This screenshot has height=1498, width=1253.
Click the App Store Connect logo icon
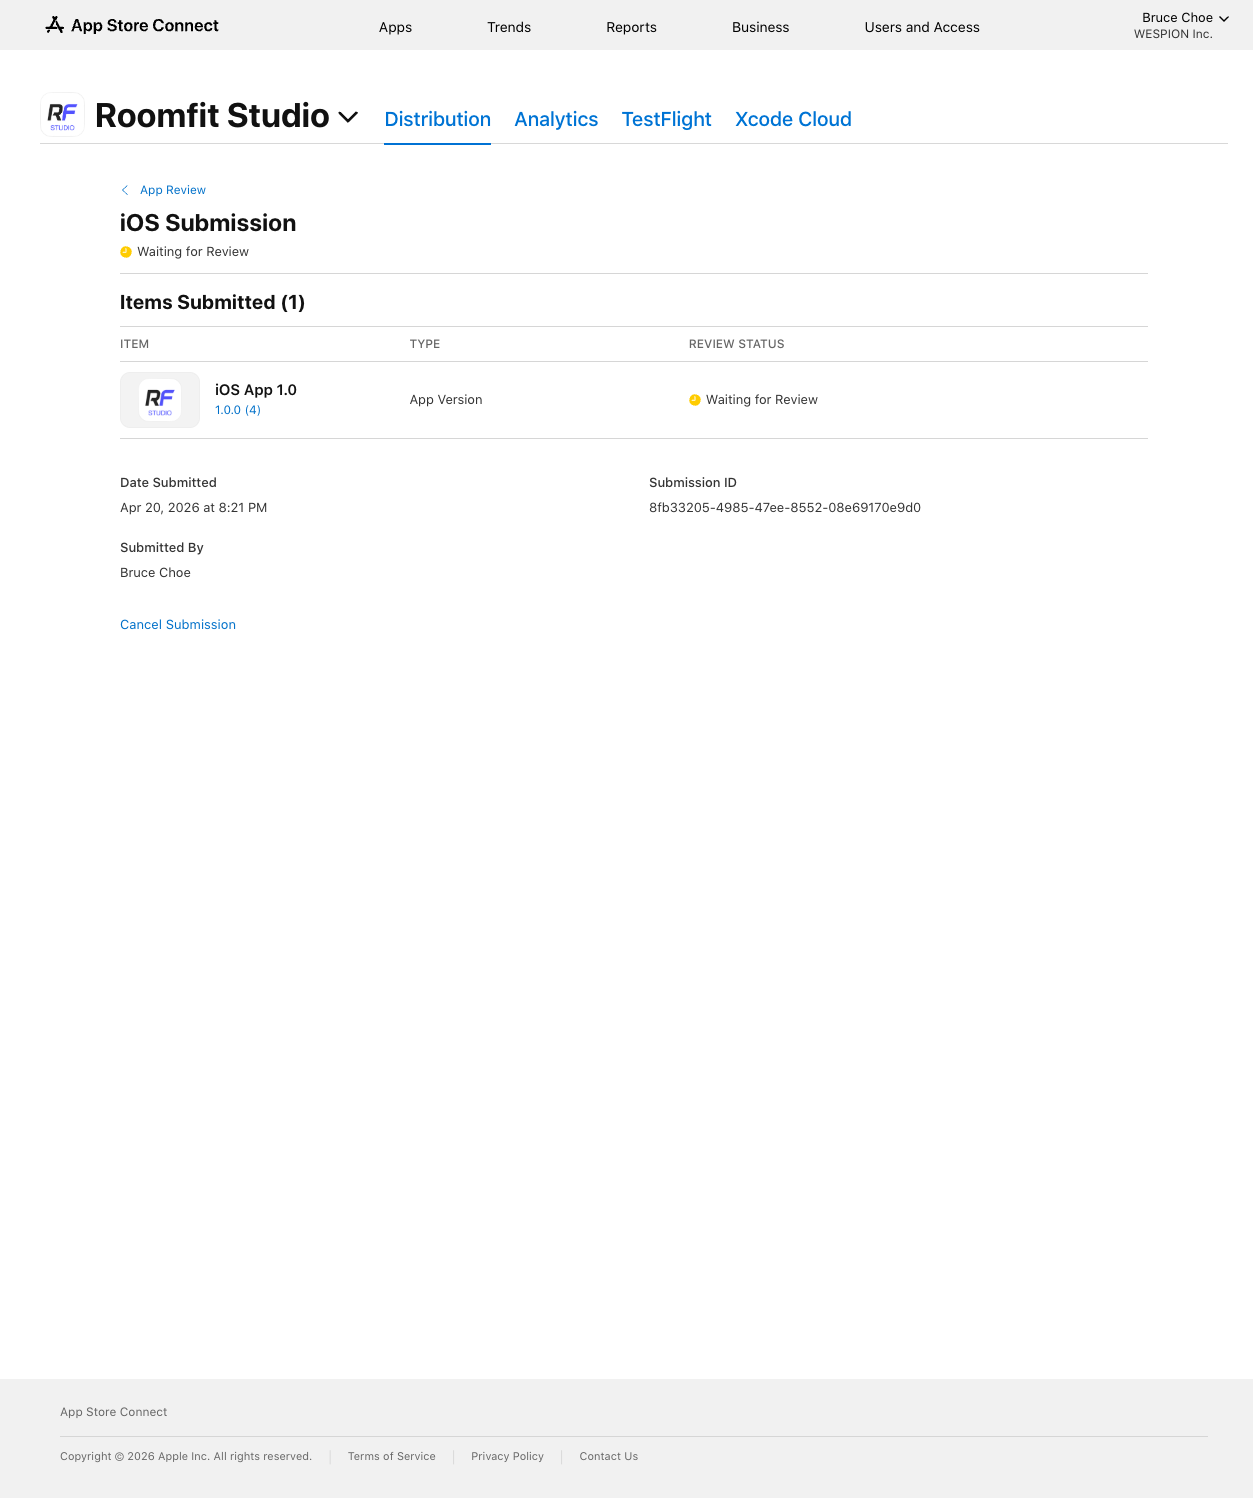55,25
